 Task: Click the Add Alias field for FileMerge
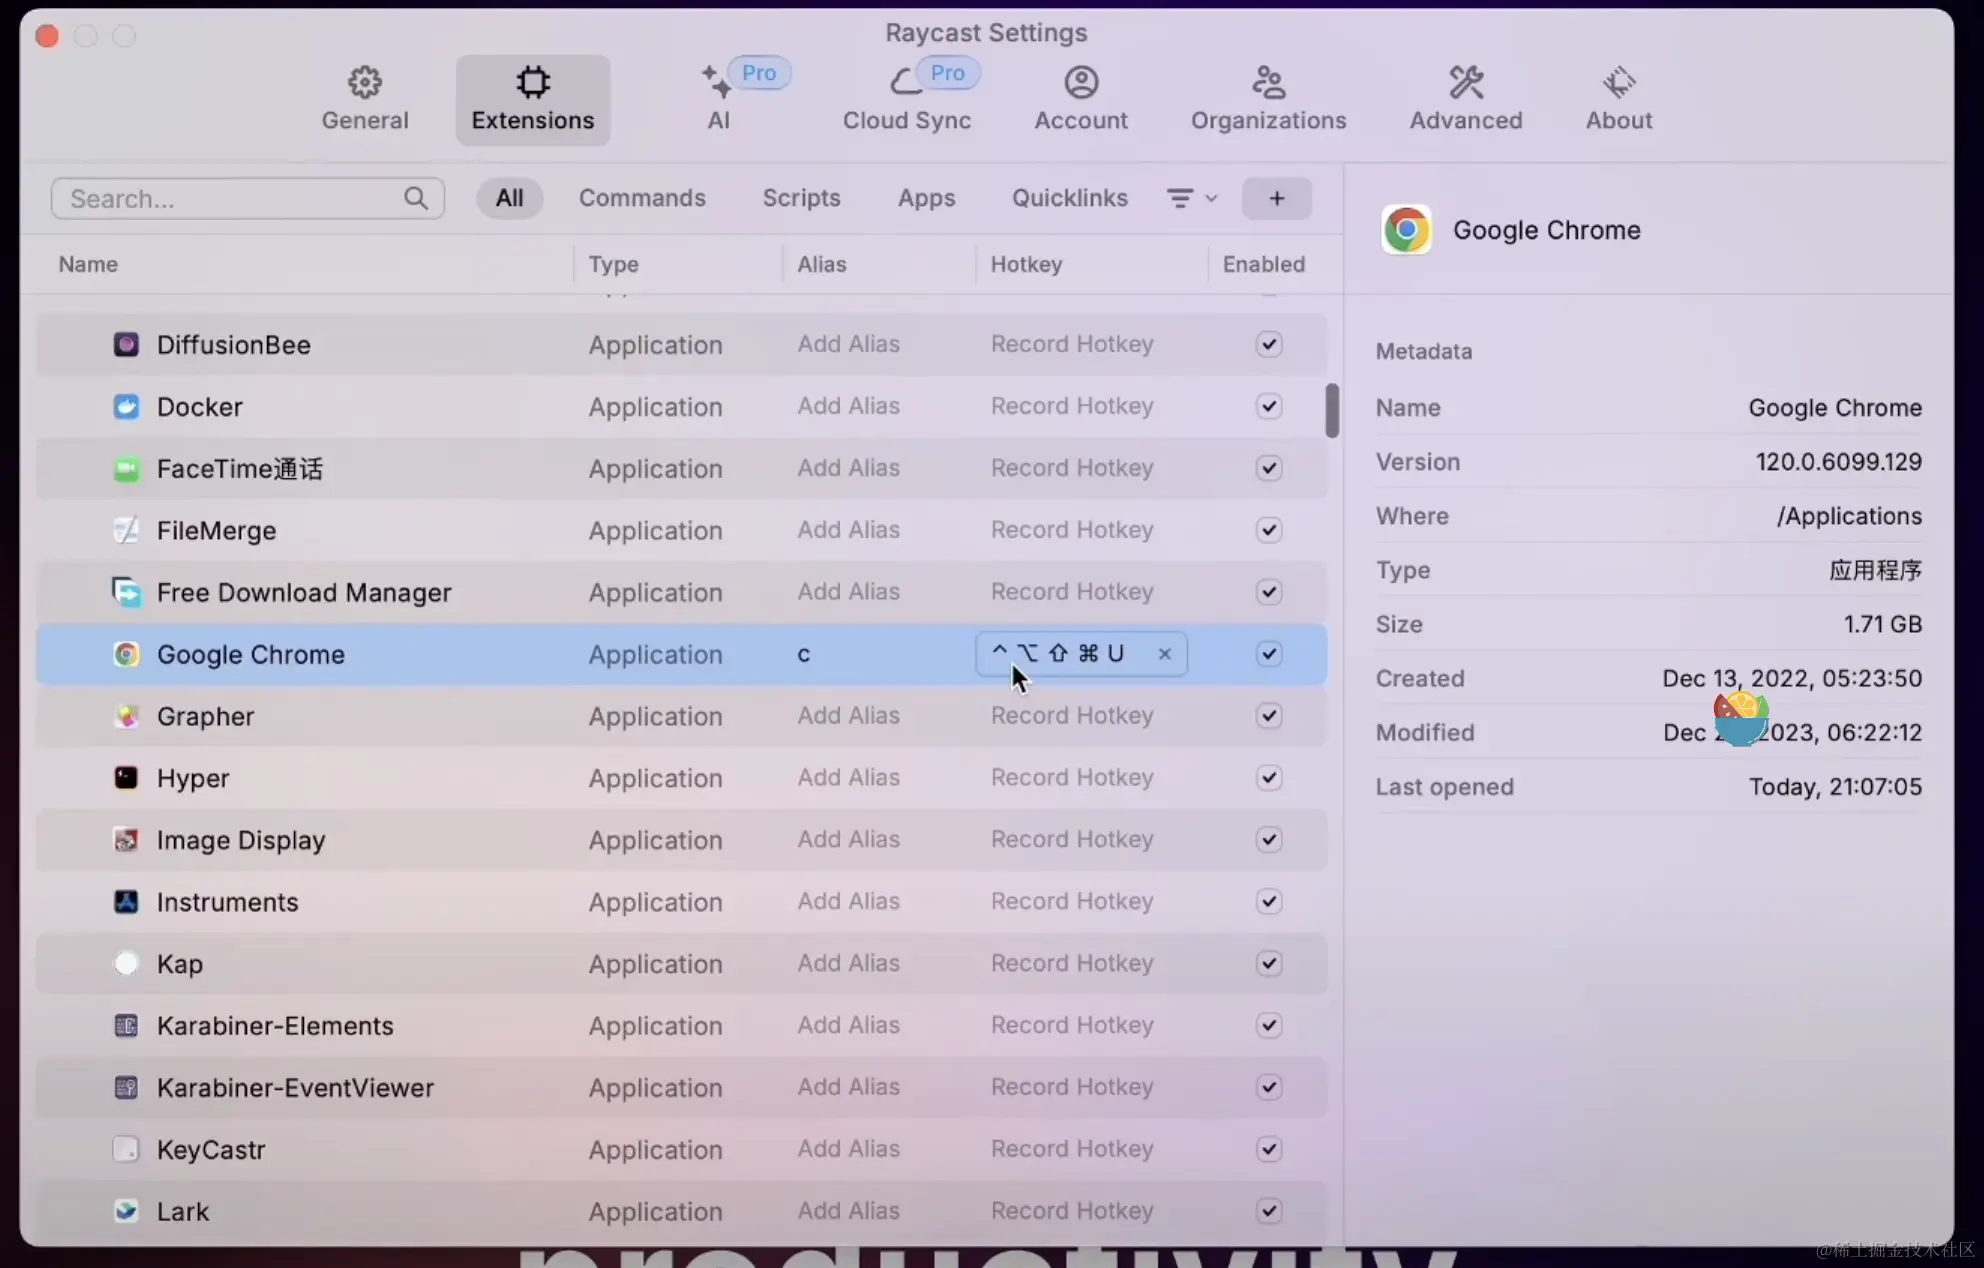(x=849, y=529)
